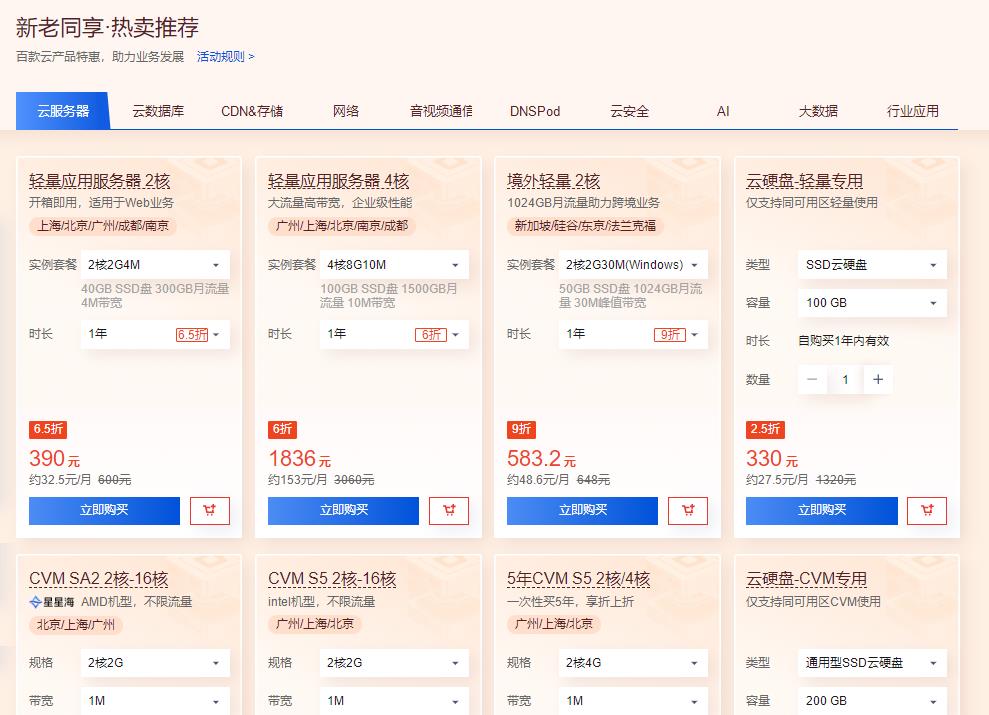Decrease quantity with the minus button

coord(812,380)
